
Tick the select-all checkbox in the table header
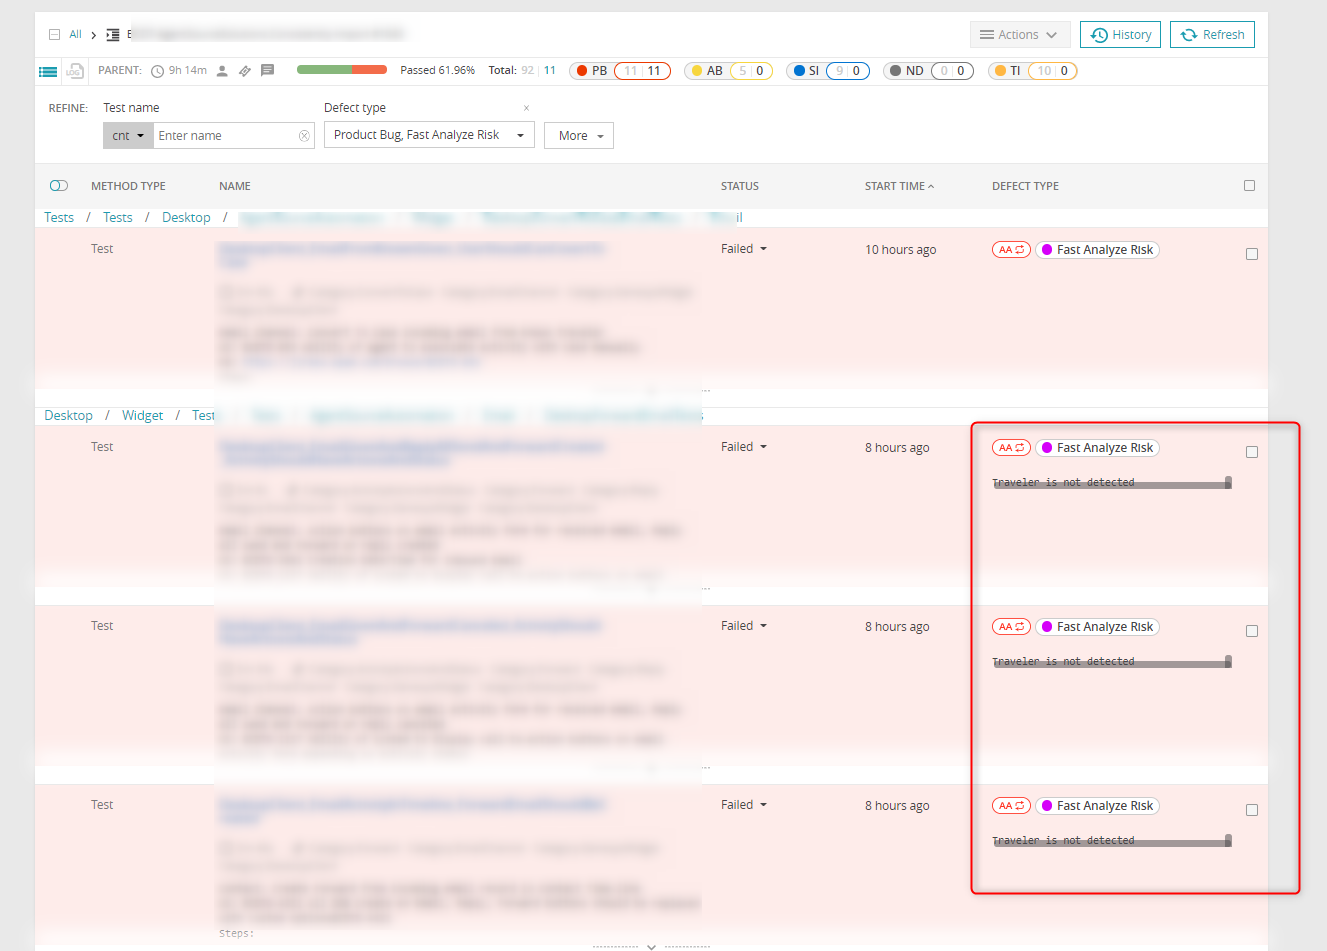tap(1249, 186)
